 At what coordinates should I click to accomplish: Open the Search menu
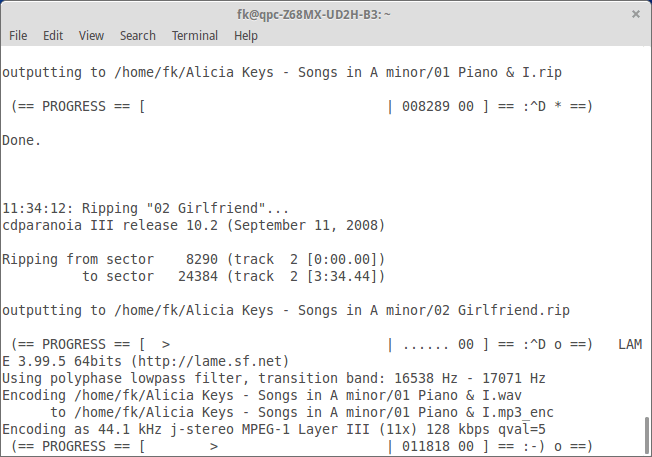(x=137, y=35)
